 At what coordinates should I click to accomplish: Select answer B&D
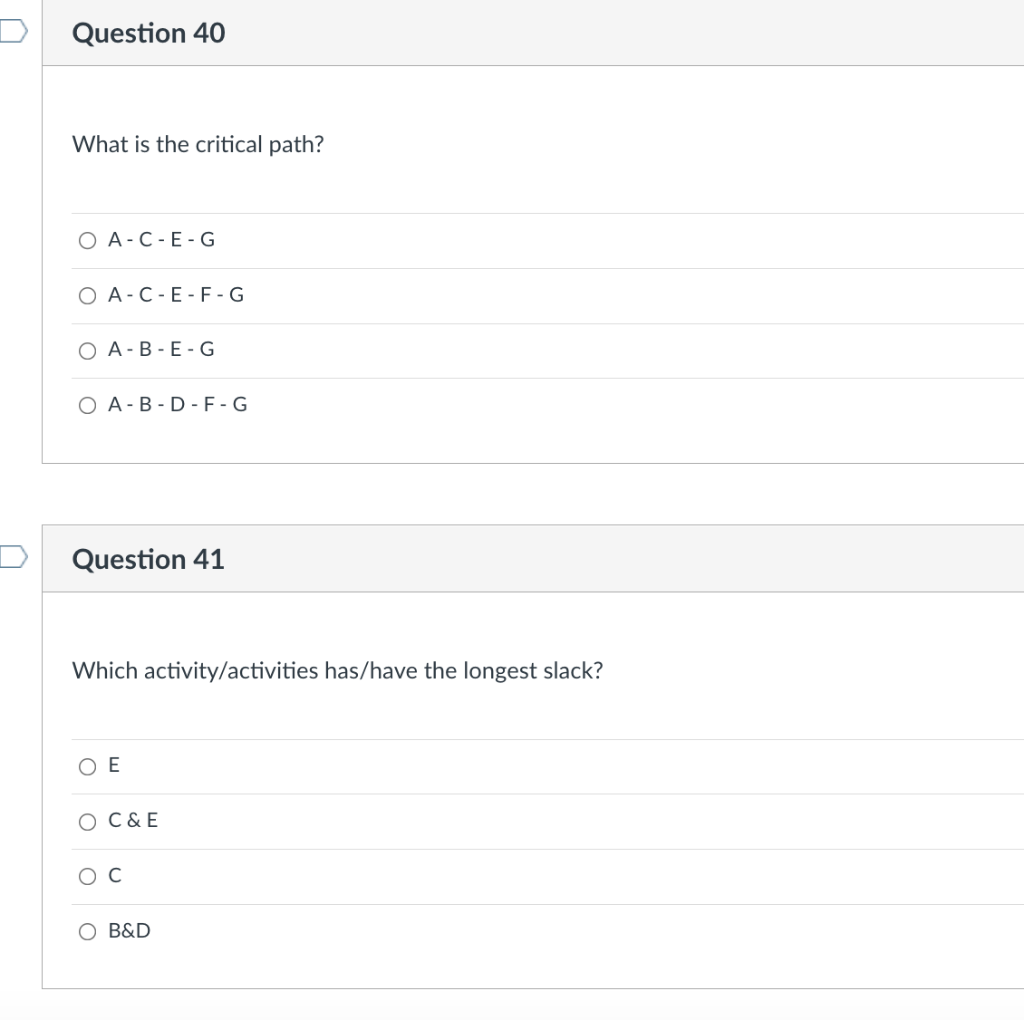click(x=87, y=931)
